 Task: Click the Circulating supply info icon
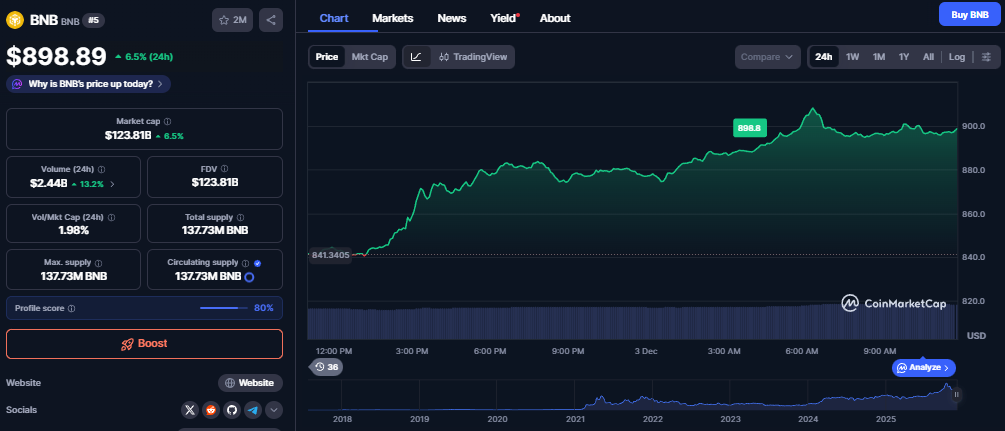coord(245,263)
